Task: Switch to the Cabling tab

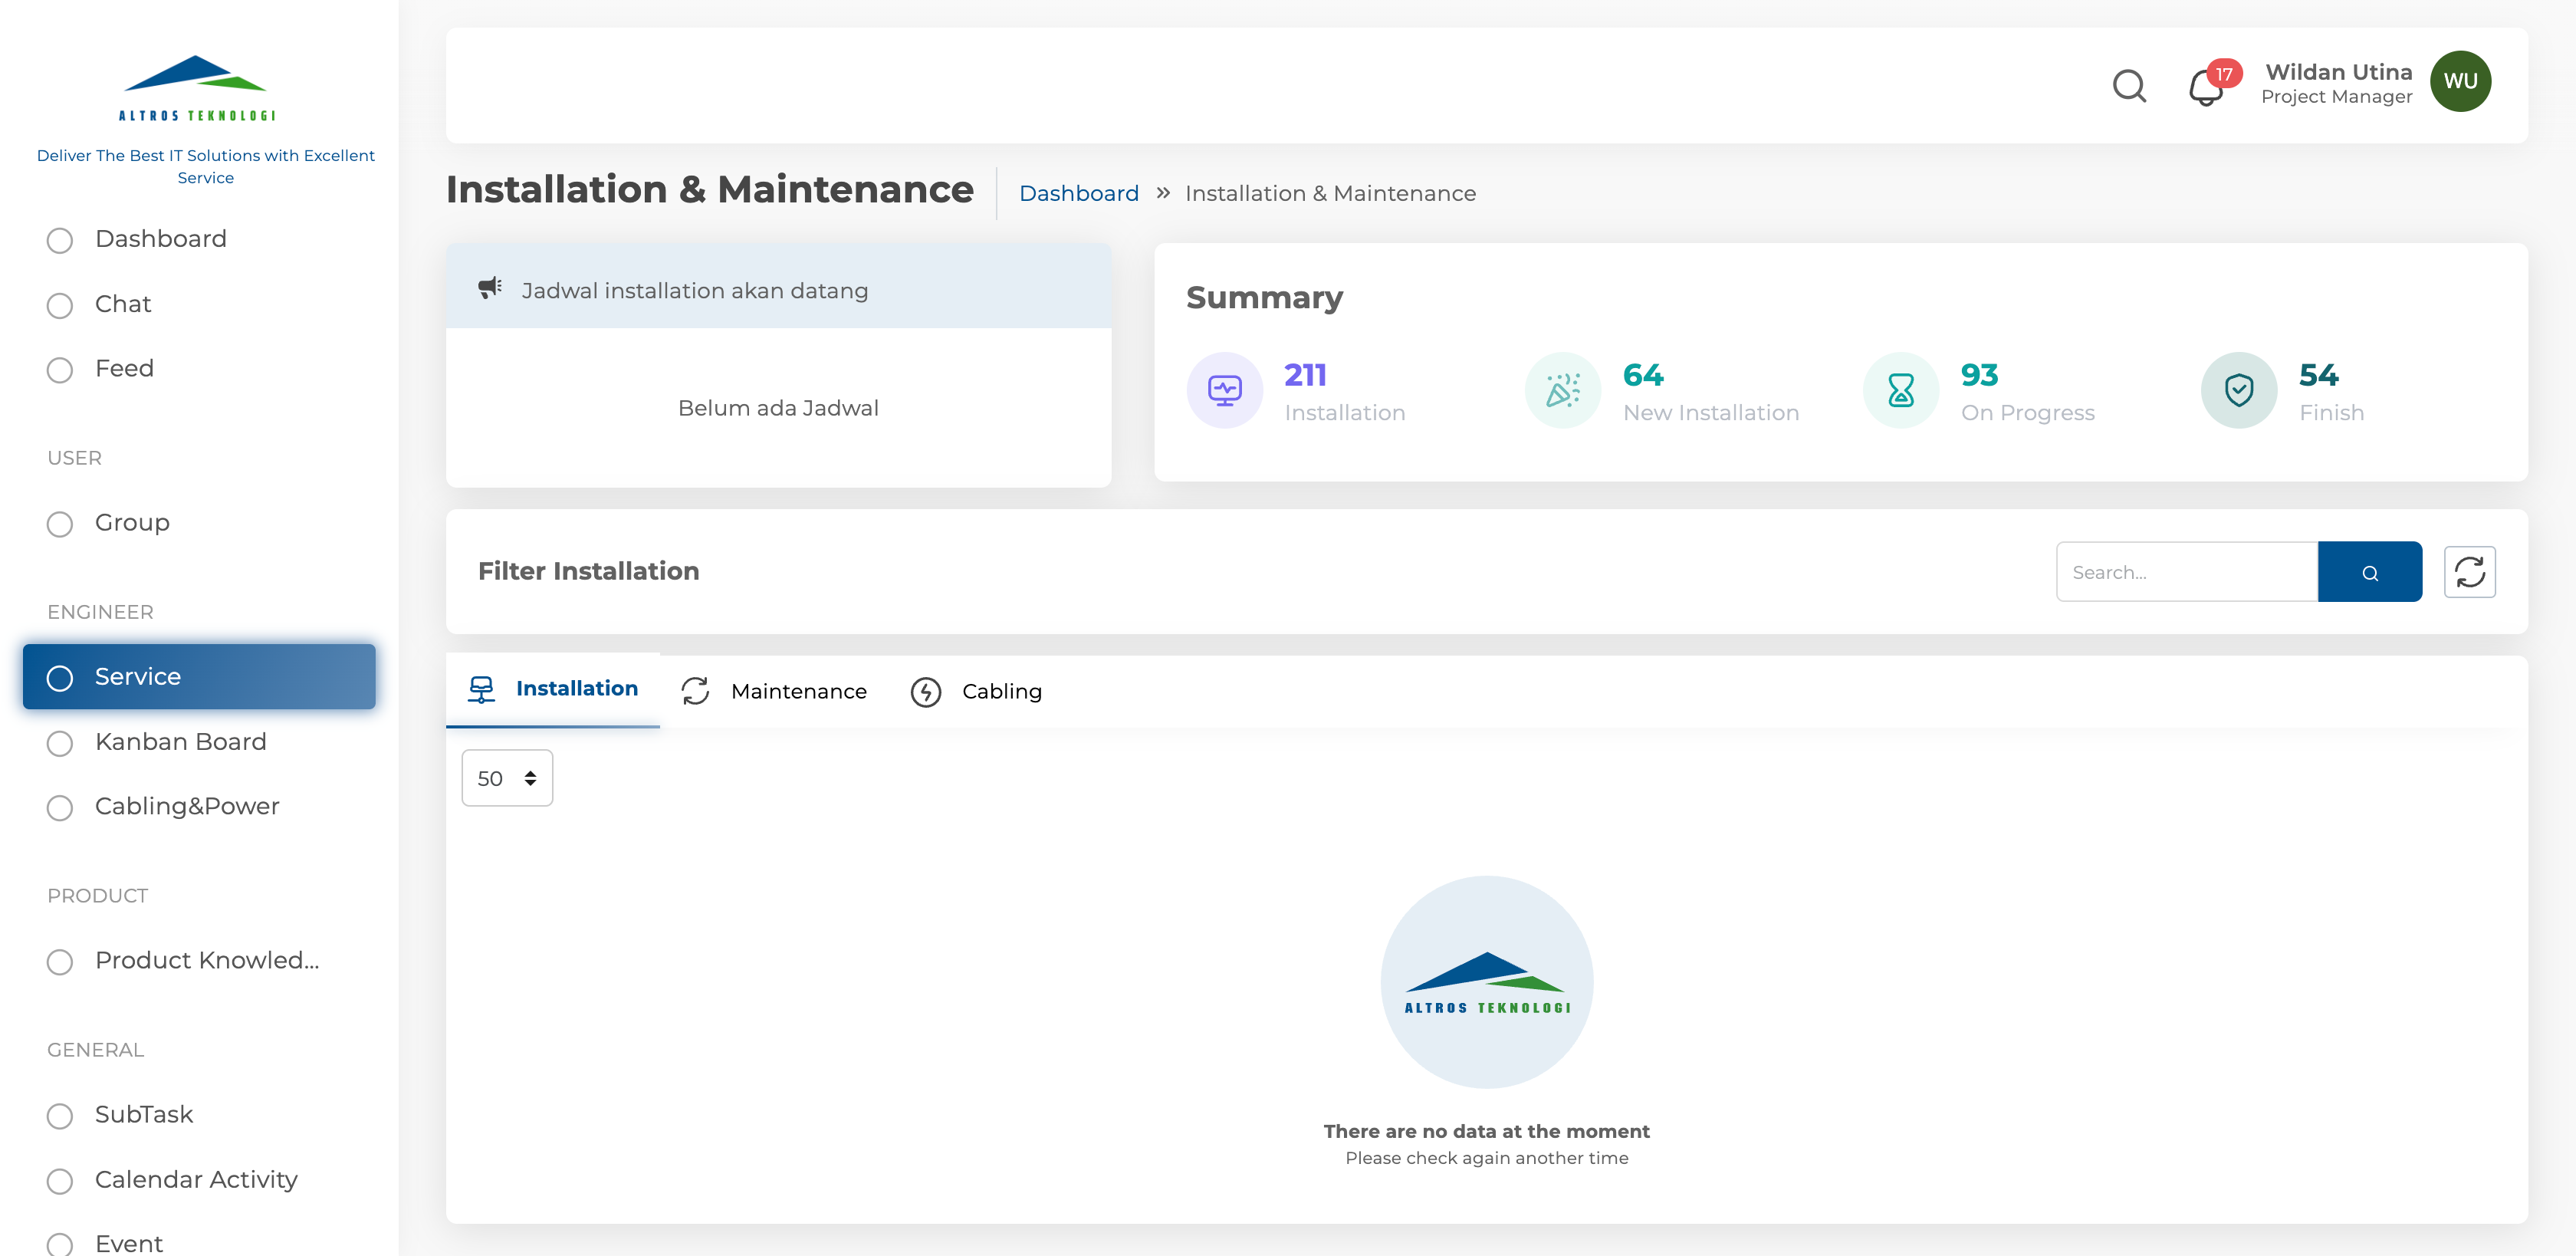Action: [x=976, y=691]
